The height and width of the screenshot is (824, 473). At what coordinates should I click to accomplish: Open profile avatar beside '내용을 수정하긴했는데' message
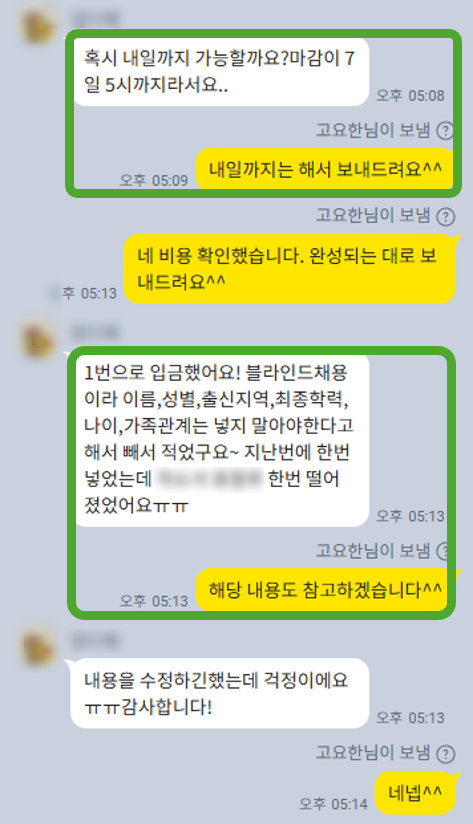coord(37,647)
